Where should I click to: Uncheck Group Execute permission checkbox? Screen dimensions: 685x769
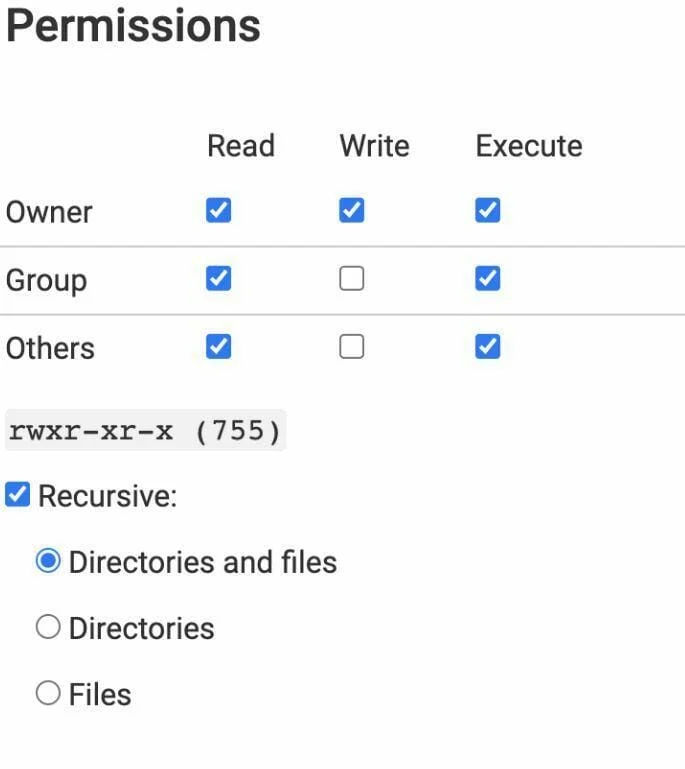pyautogui.click(x=487, y=279)
